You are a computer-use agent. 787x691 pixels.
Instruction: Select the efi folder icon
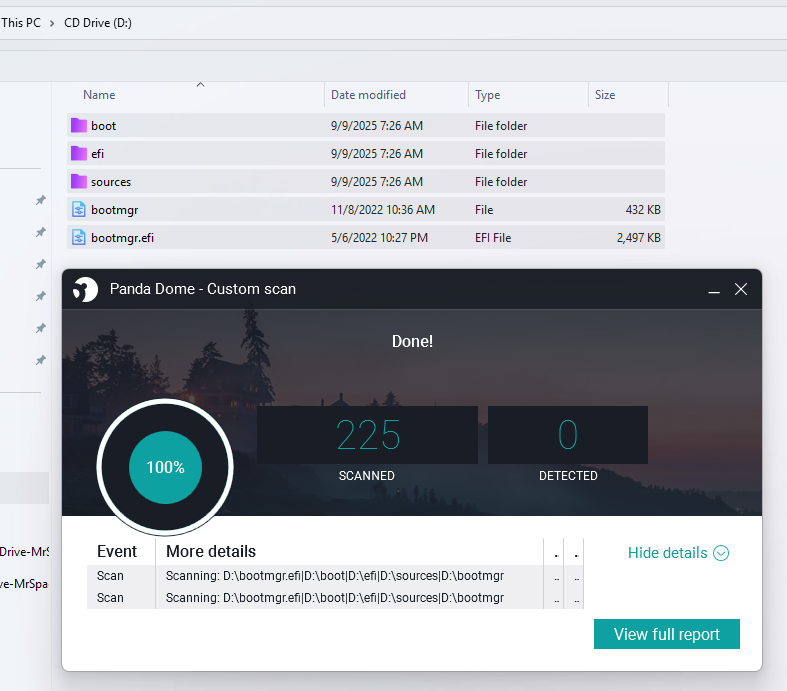[x=79, y=154]
